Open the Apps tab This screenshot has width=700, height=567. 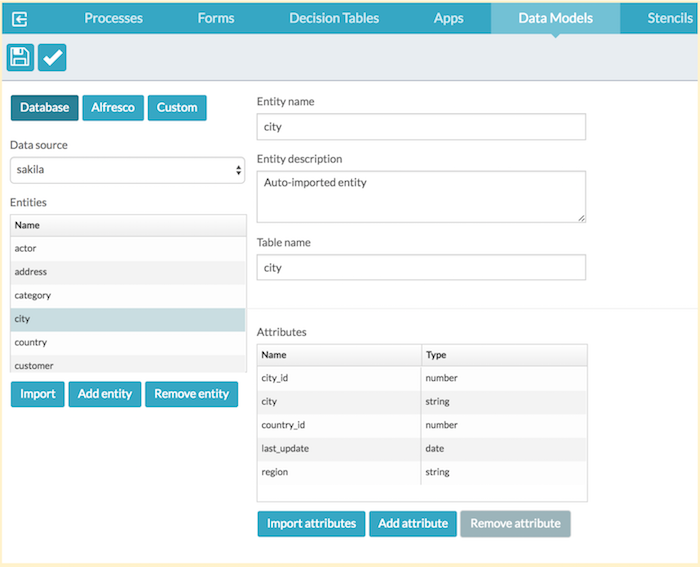[x=448, y=18]
